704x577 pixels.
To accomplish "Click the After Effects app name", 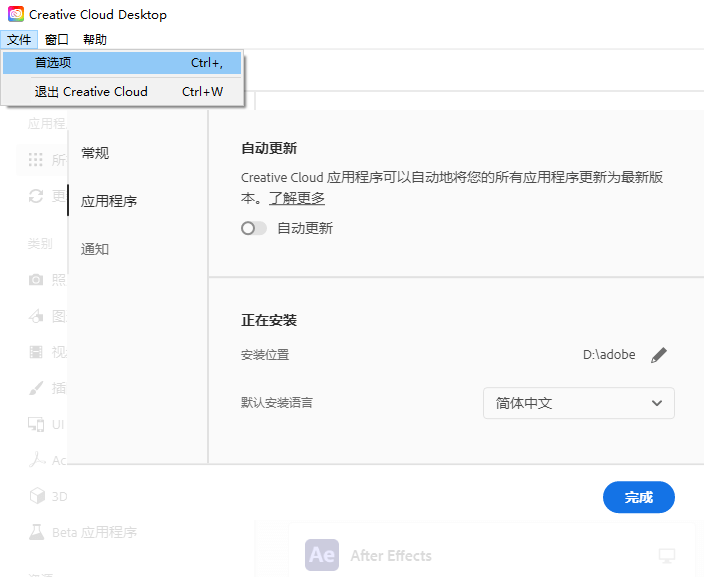I will click(391, 555).
